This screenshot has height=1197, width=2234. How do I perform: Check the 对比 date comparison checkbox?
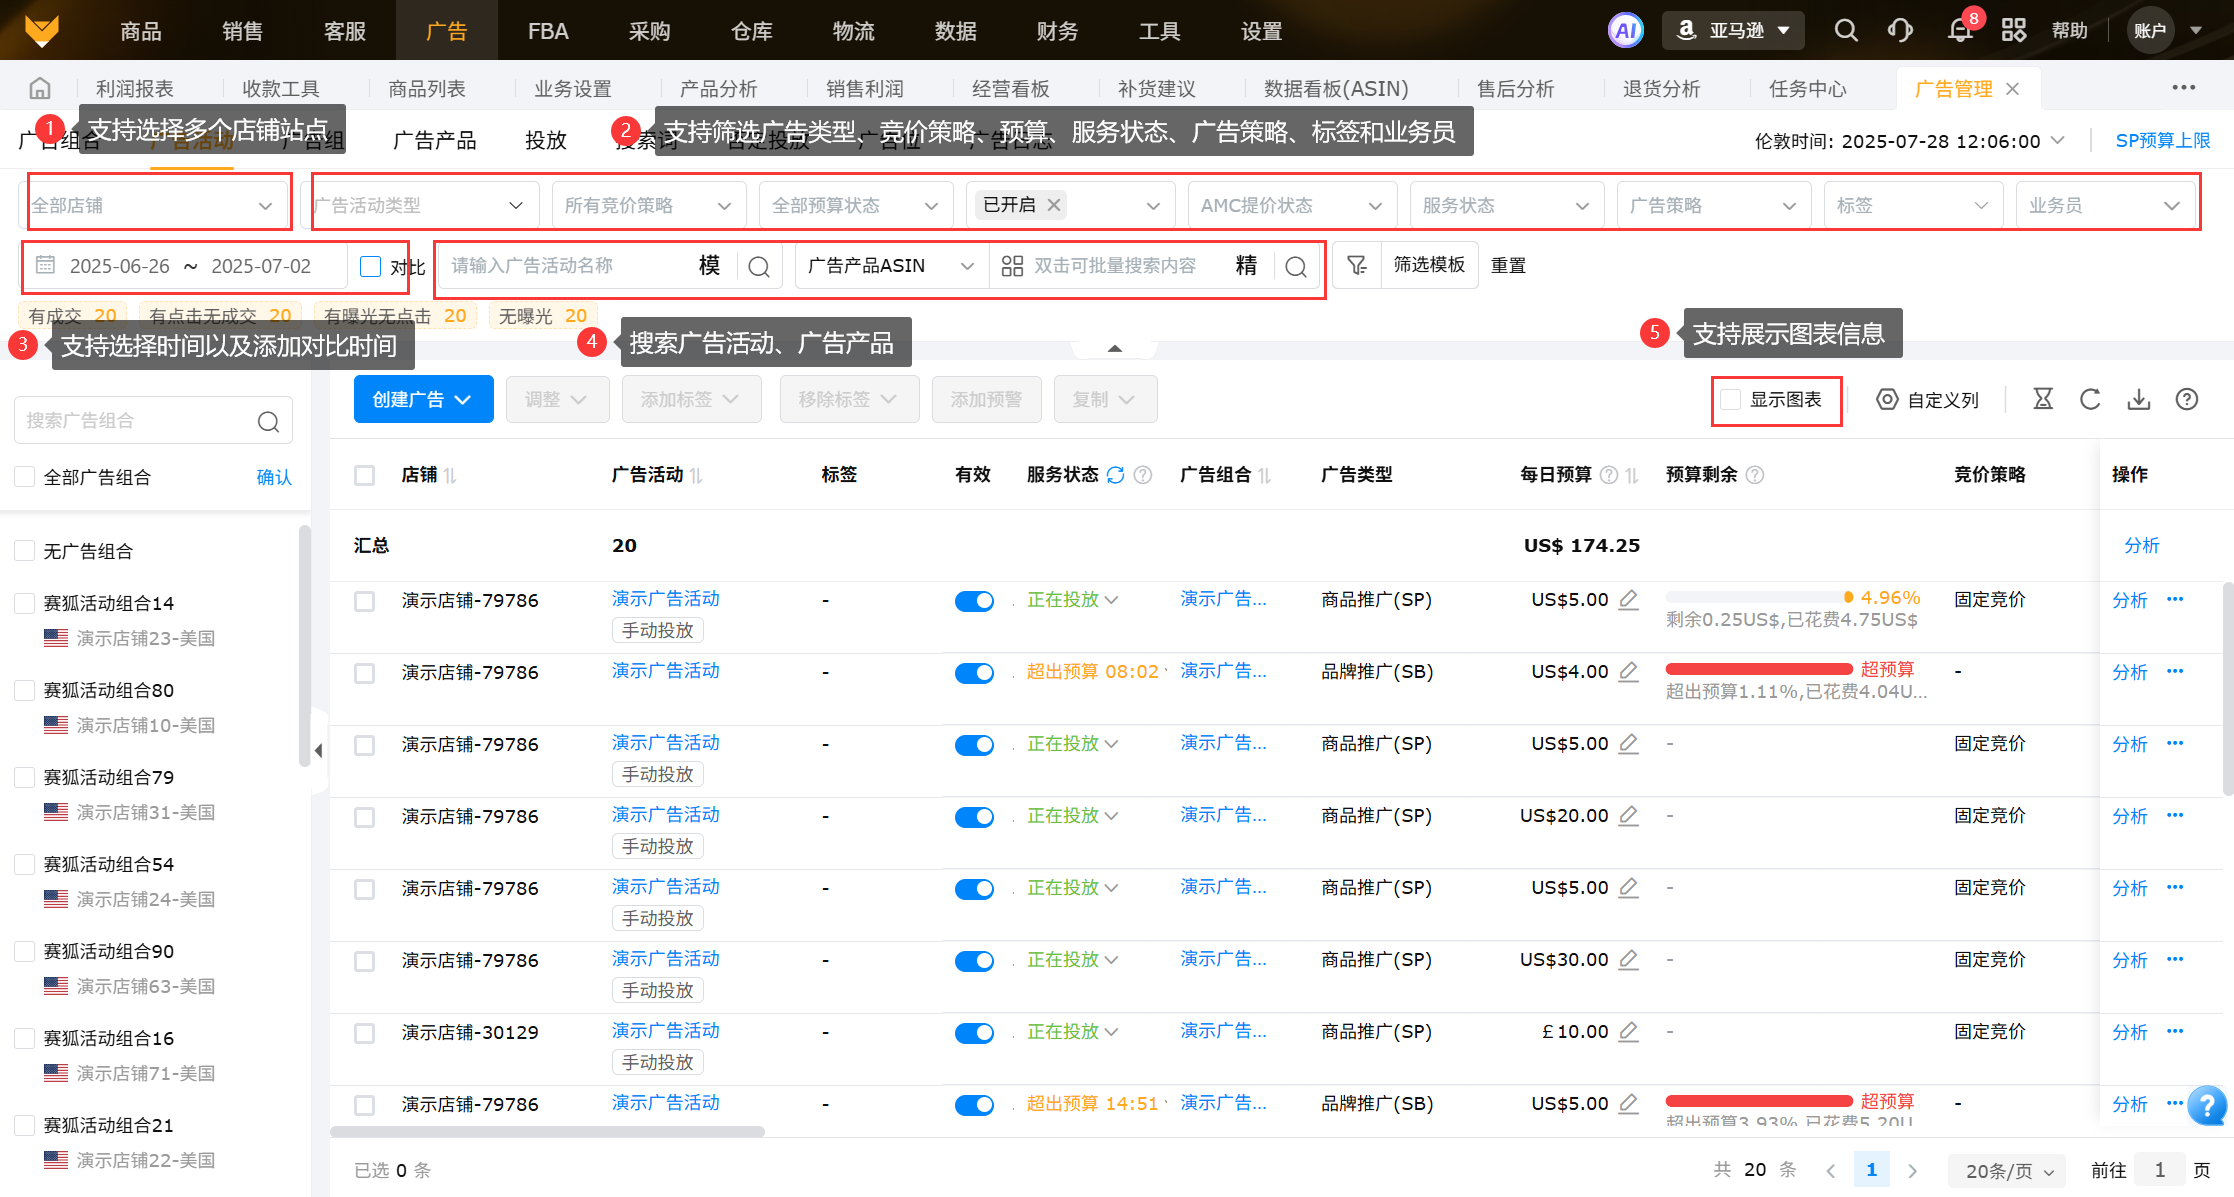(x=371, y=266)
